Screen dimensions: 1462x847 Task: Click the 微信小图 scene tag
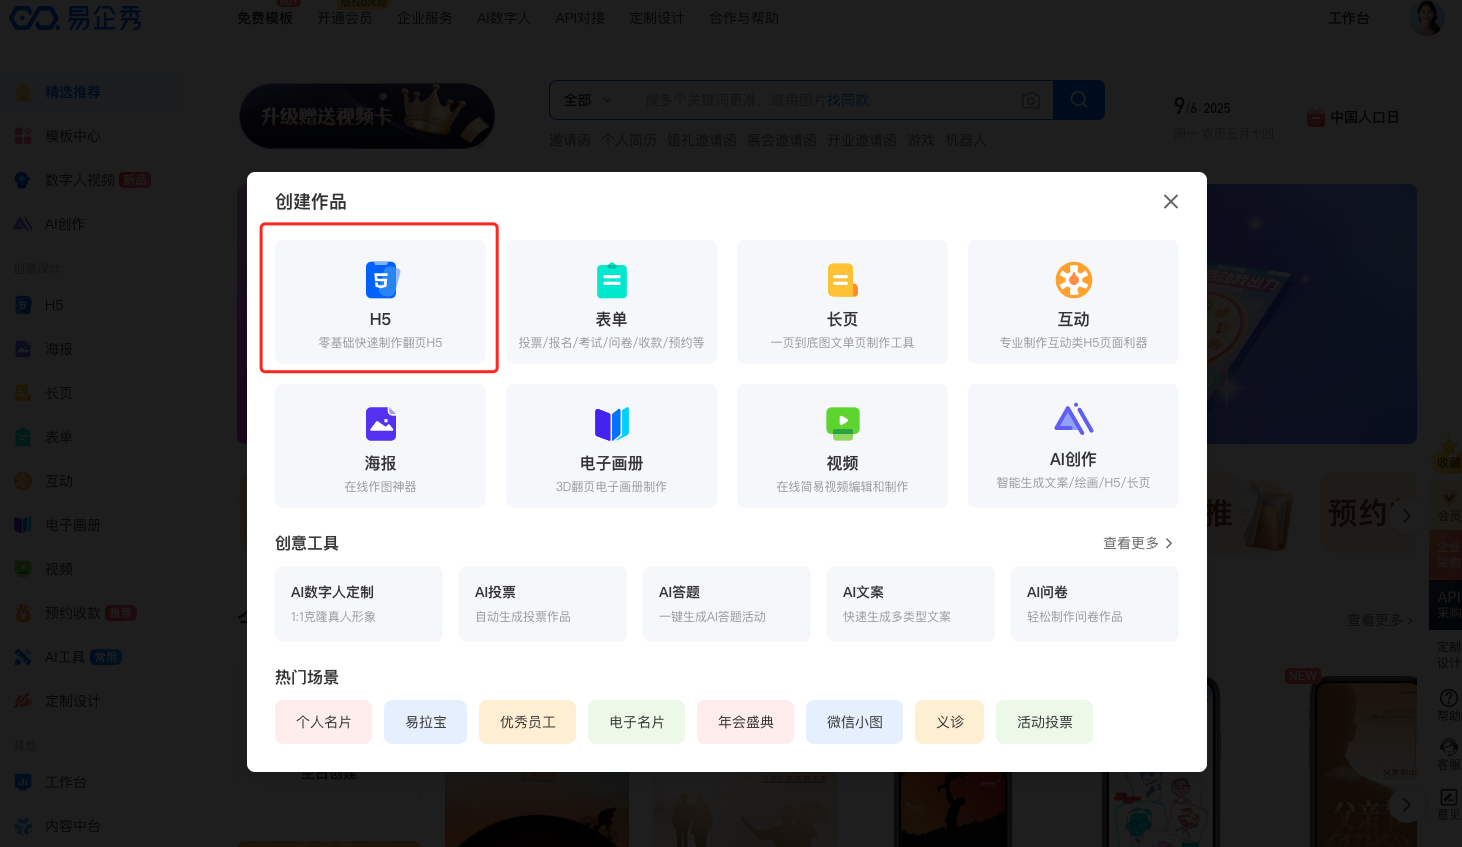(x=854, y=722)
